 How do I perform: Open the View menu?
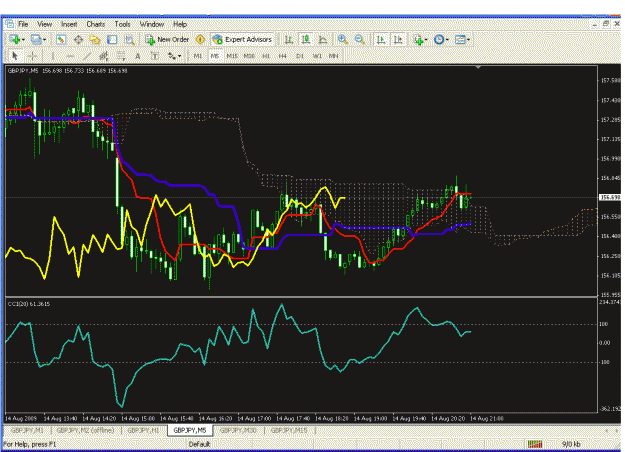coord(45,24)
